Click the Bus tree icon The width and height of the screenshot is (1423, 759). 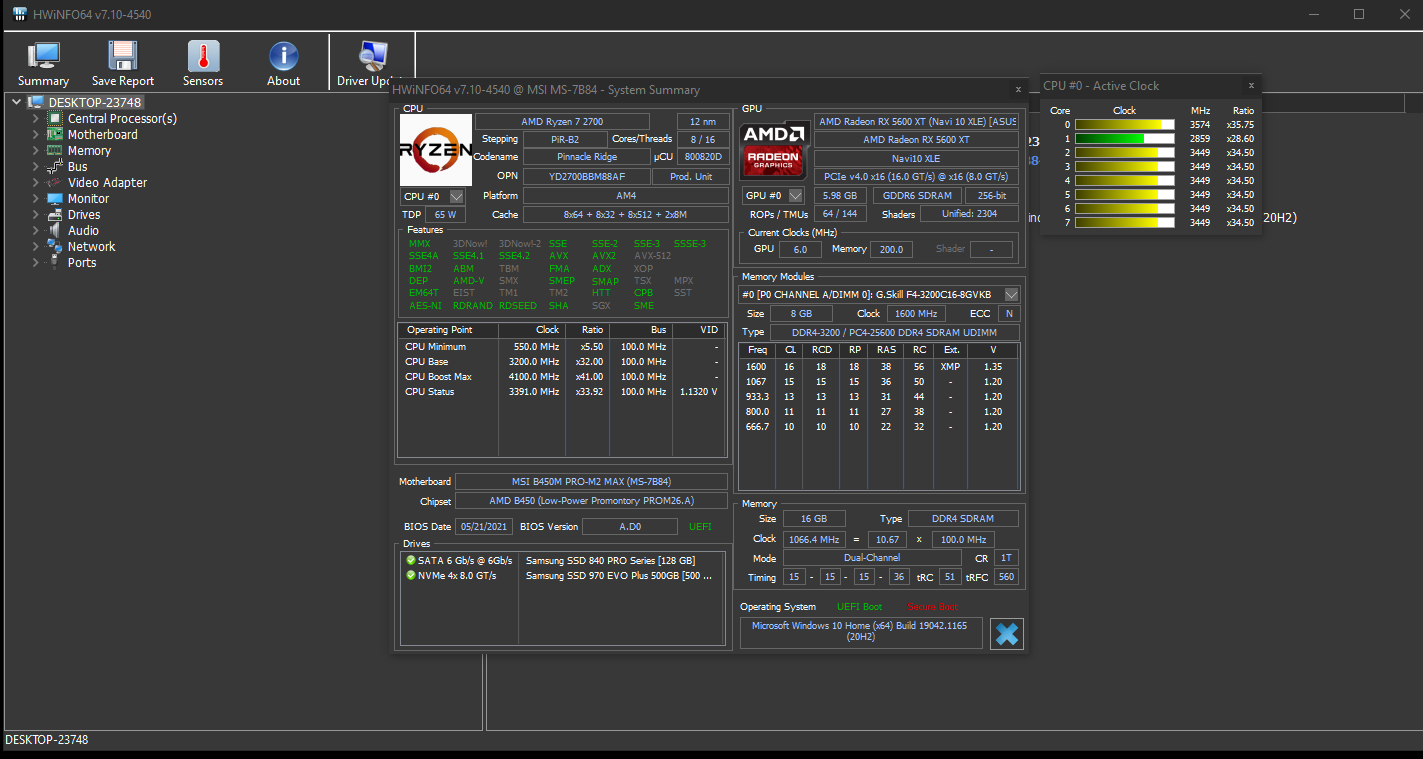click(x=56, y=166)
